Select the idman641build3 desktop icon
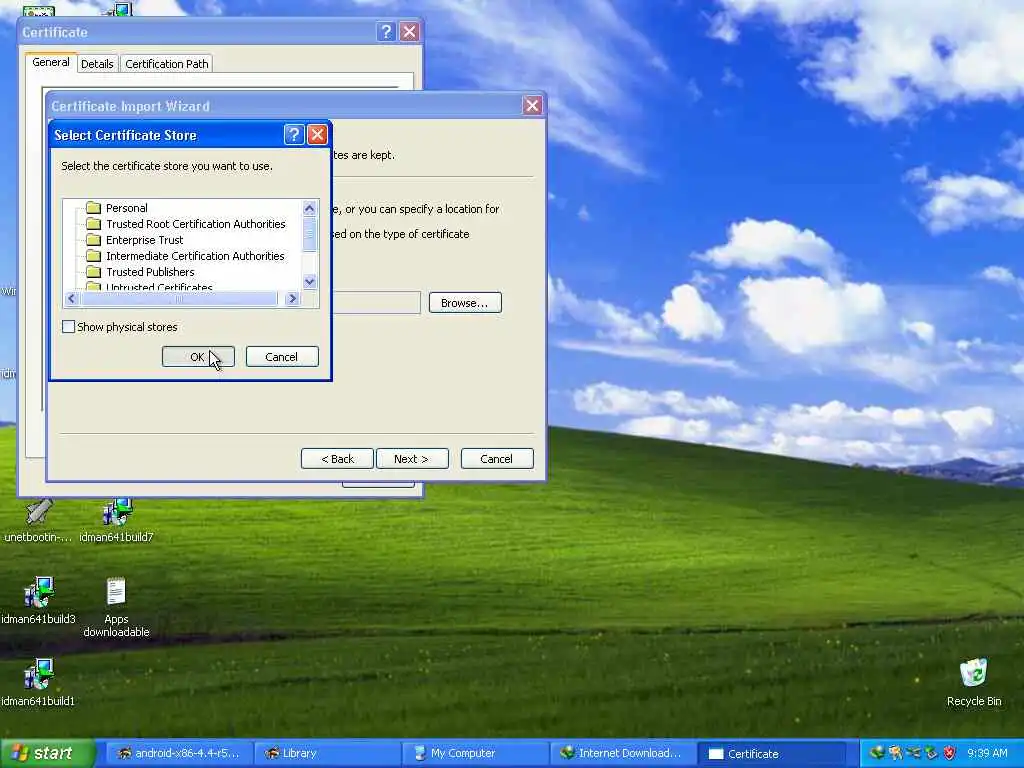1024x768 pixels. (x=38, y=601)
